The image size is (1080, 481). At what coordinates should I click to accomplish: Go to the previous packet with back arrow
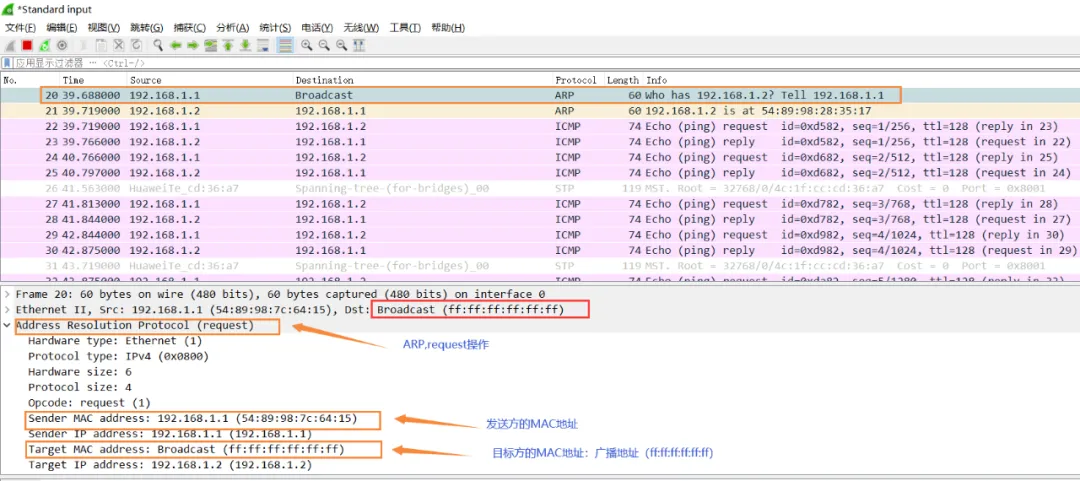pos(176,45)
